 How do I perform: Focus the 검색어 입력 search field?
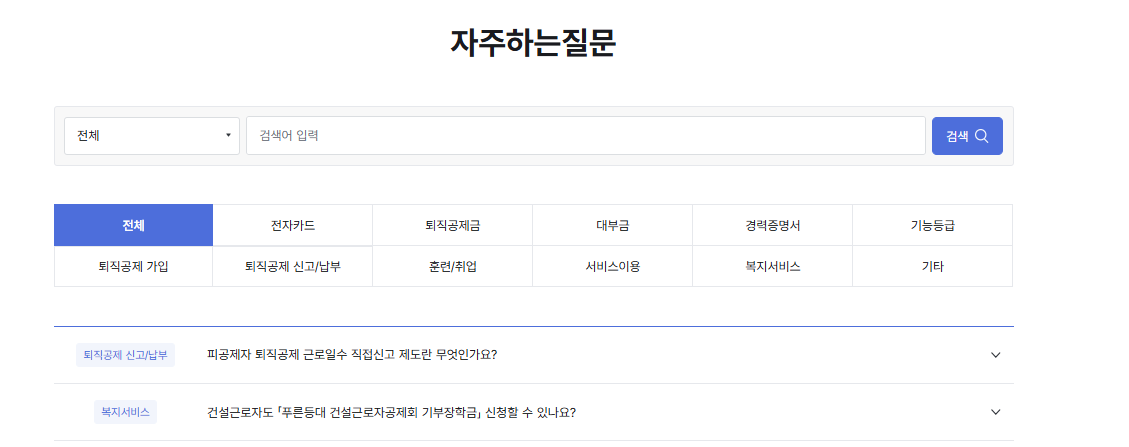pos(585,135)
